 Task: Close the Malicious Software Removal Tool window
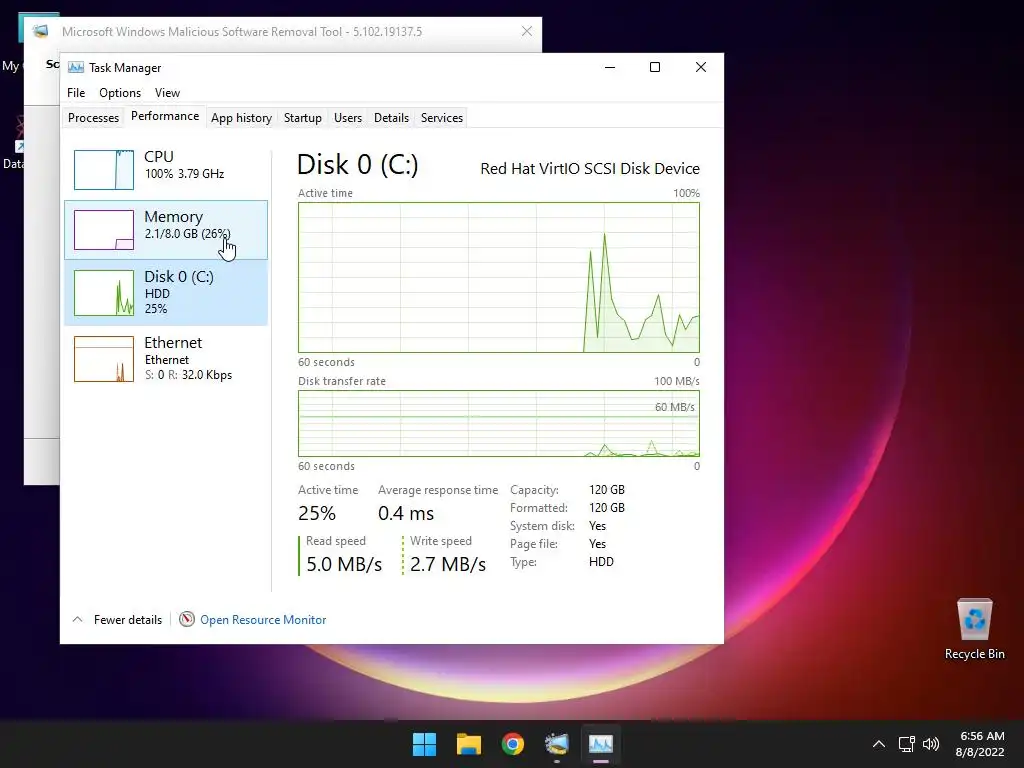tap(526, 31)
